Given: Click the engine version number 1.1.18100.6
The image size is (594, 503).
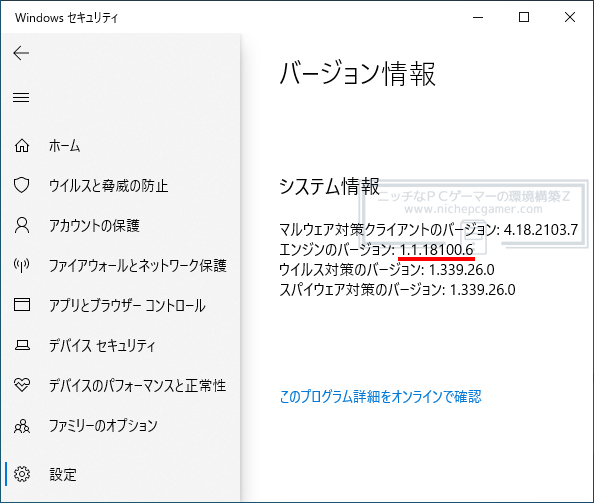Looking at the screenshot, I should pyautogui.click(x=436, y=250).
